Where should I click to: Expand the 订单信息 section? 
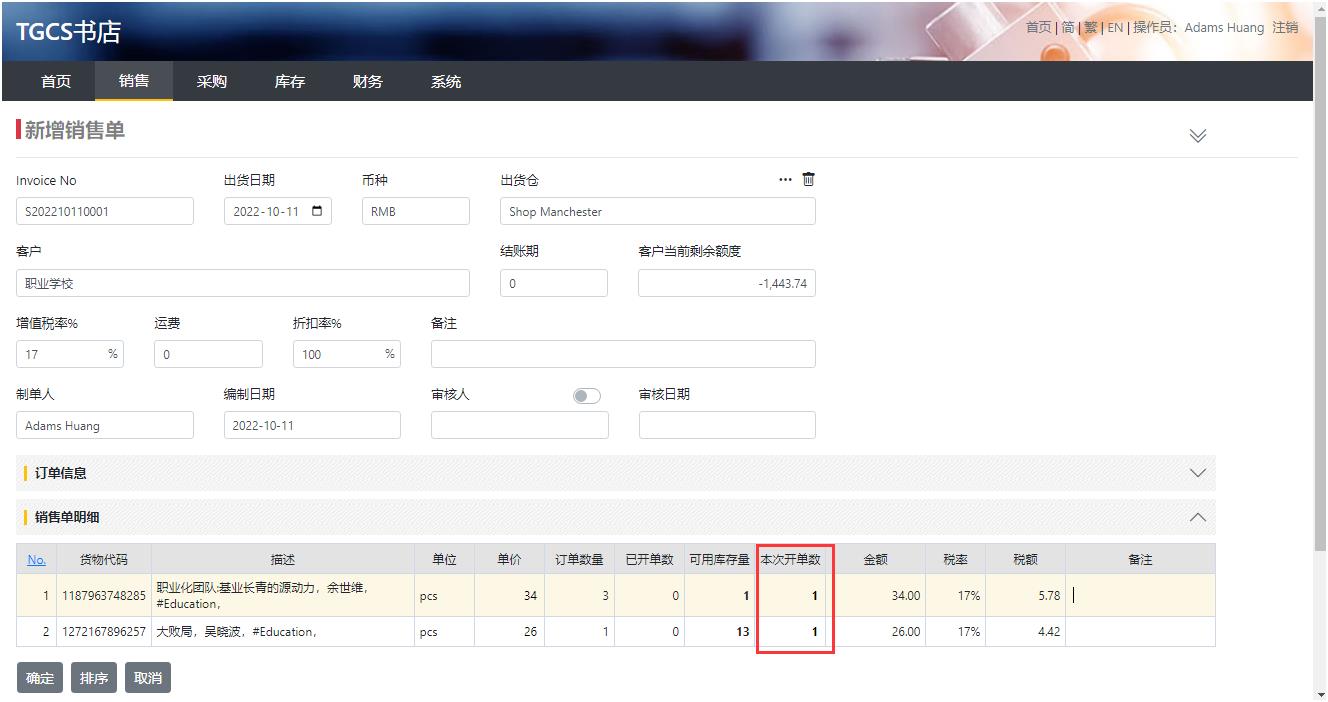coord(1197,473)
